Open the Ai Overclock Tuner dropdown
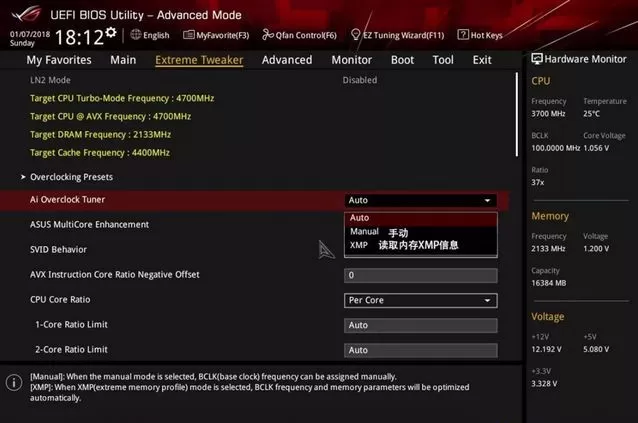638x423 pixels. tap(420, 200)
